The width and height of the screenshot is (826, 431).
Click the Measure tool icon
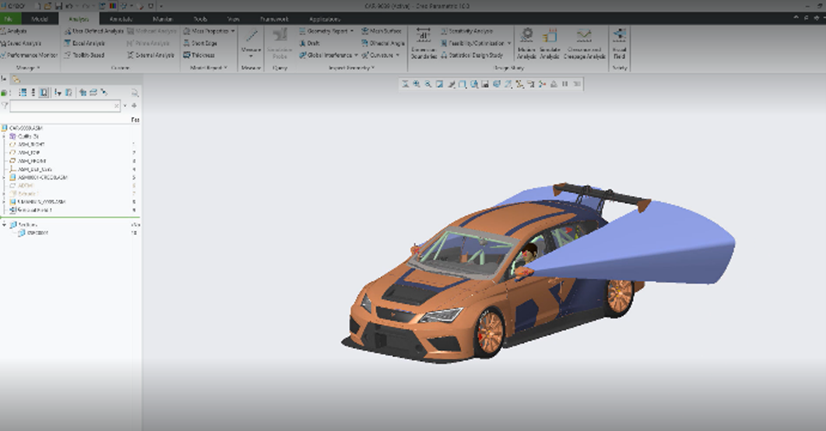(251, 37)
